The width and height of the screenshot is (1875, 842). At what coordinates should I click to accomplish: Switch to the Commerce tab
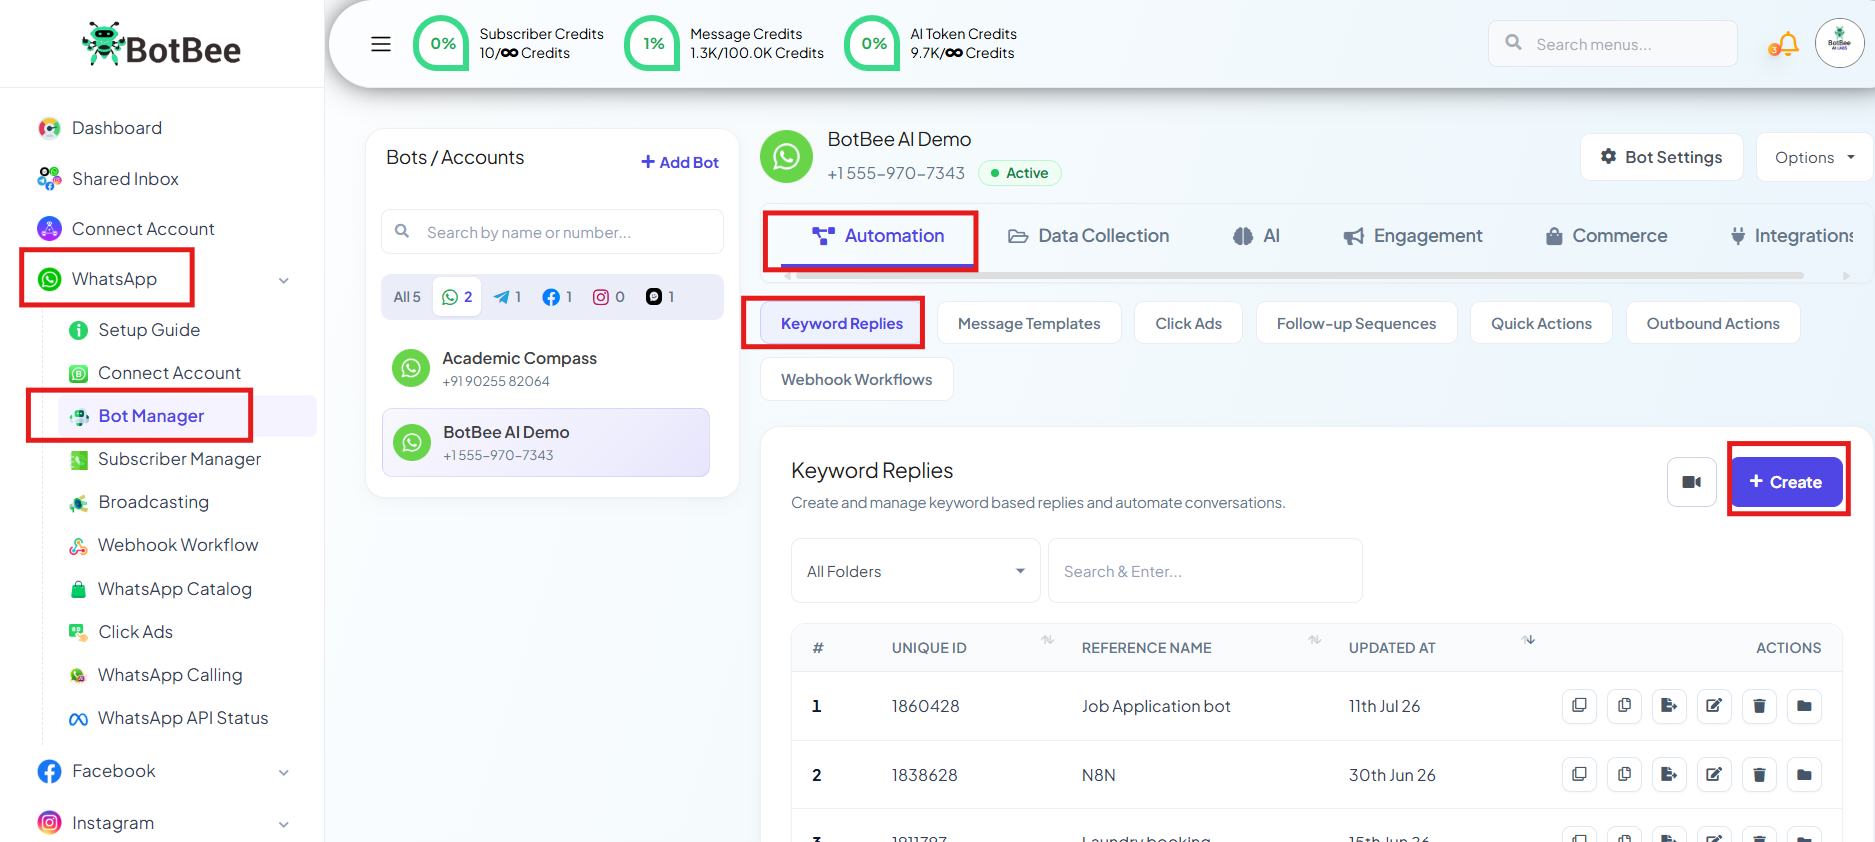tap(1606, 236)
